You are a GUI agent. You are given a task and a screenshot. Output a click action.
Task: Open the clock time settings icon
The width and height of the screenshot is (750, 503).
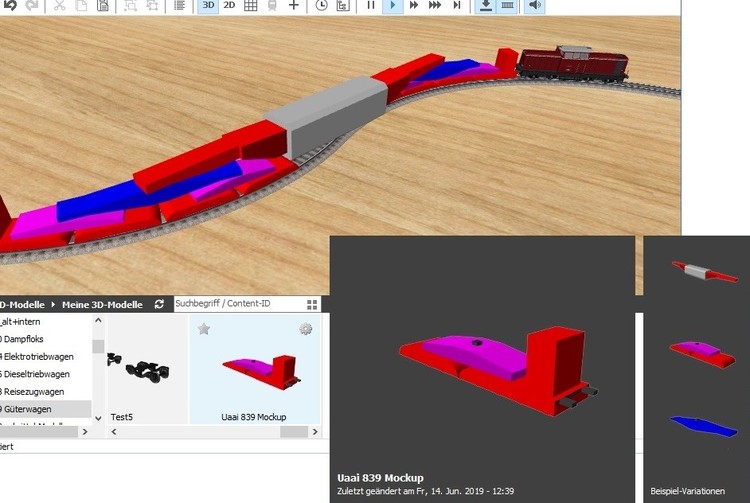[x=321, y=6]
